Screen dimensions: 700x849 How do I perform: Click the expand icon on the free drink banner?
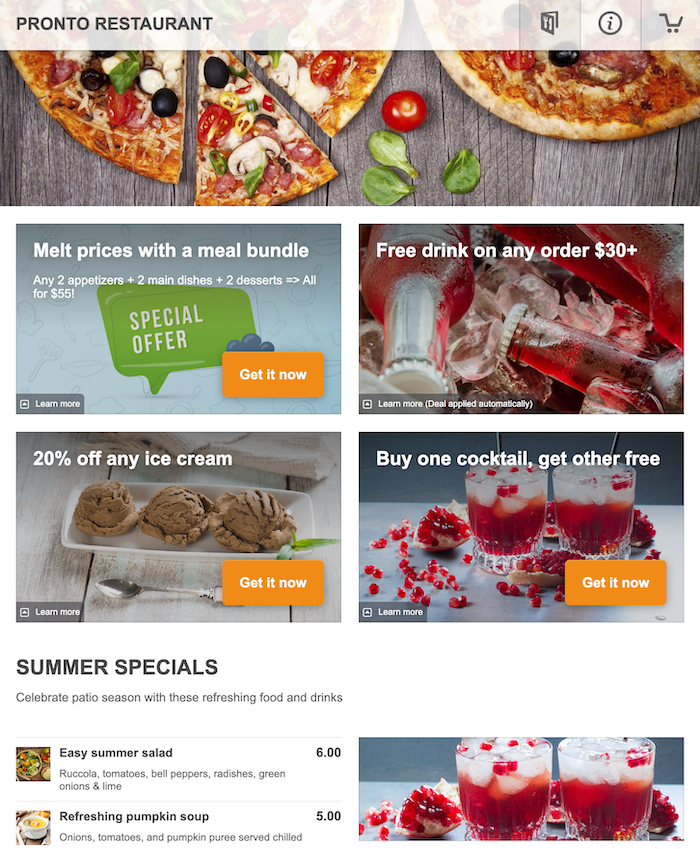(368, 404)
